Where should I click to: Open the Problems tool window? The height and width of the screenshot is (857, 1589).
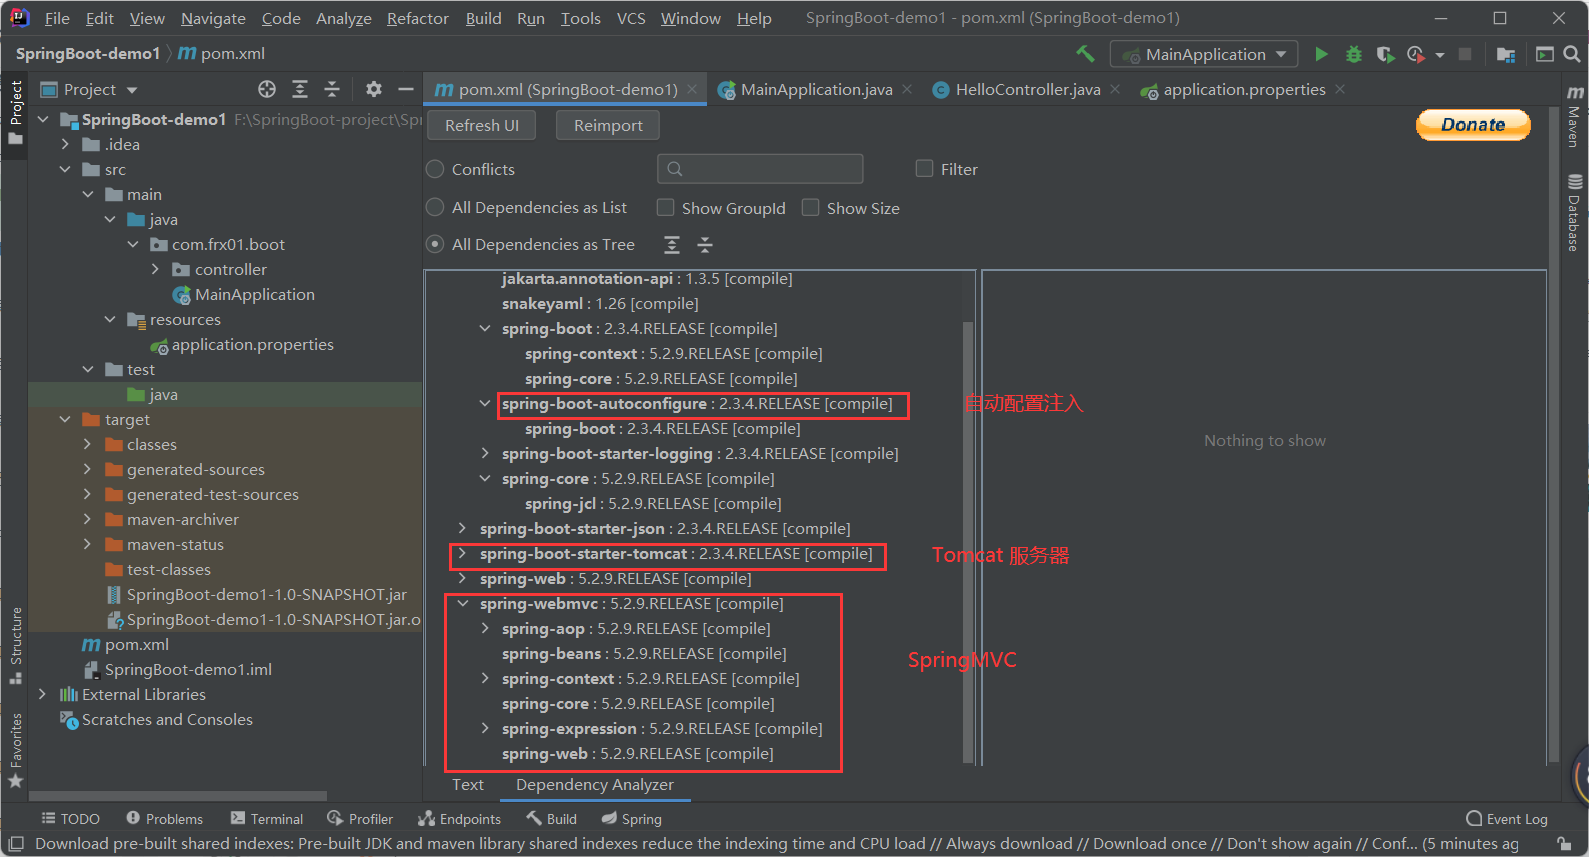pyautogui.click(x=164, y=819)
